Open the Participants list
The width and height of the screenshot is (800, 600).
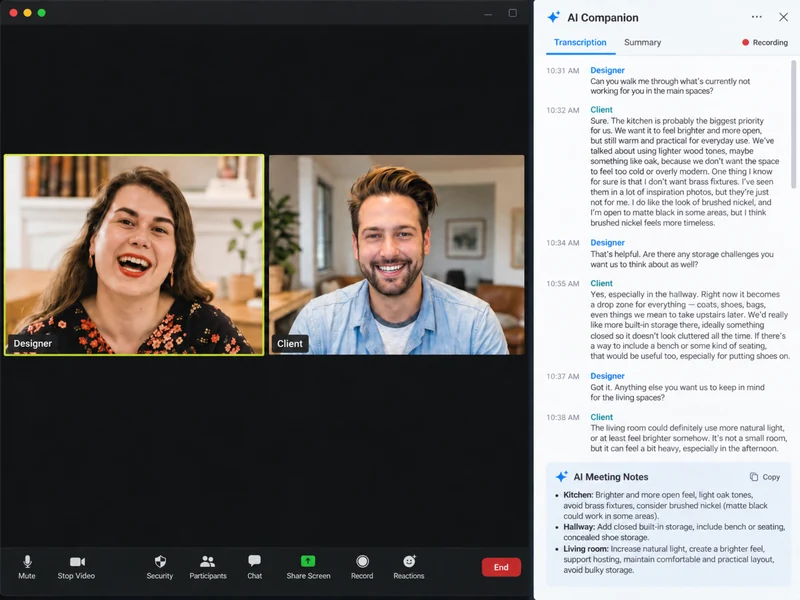[x=208, y=567]
